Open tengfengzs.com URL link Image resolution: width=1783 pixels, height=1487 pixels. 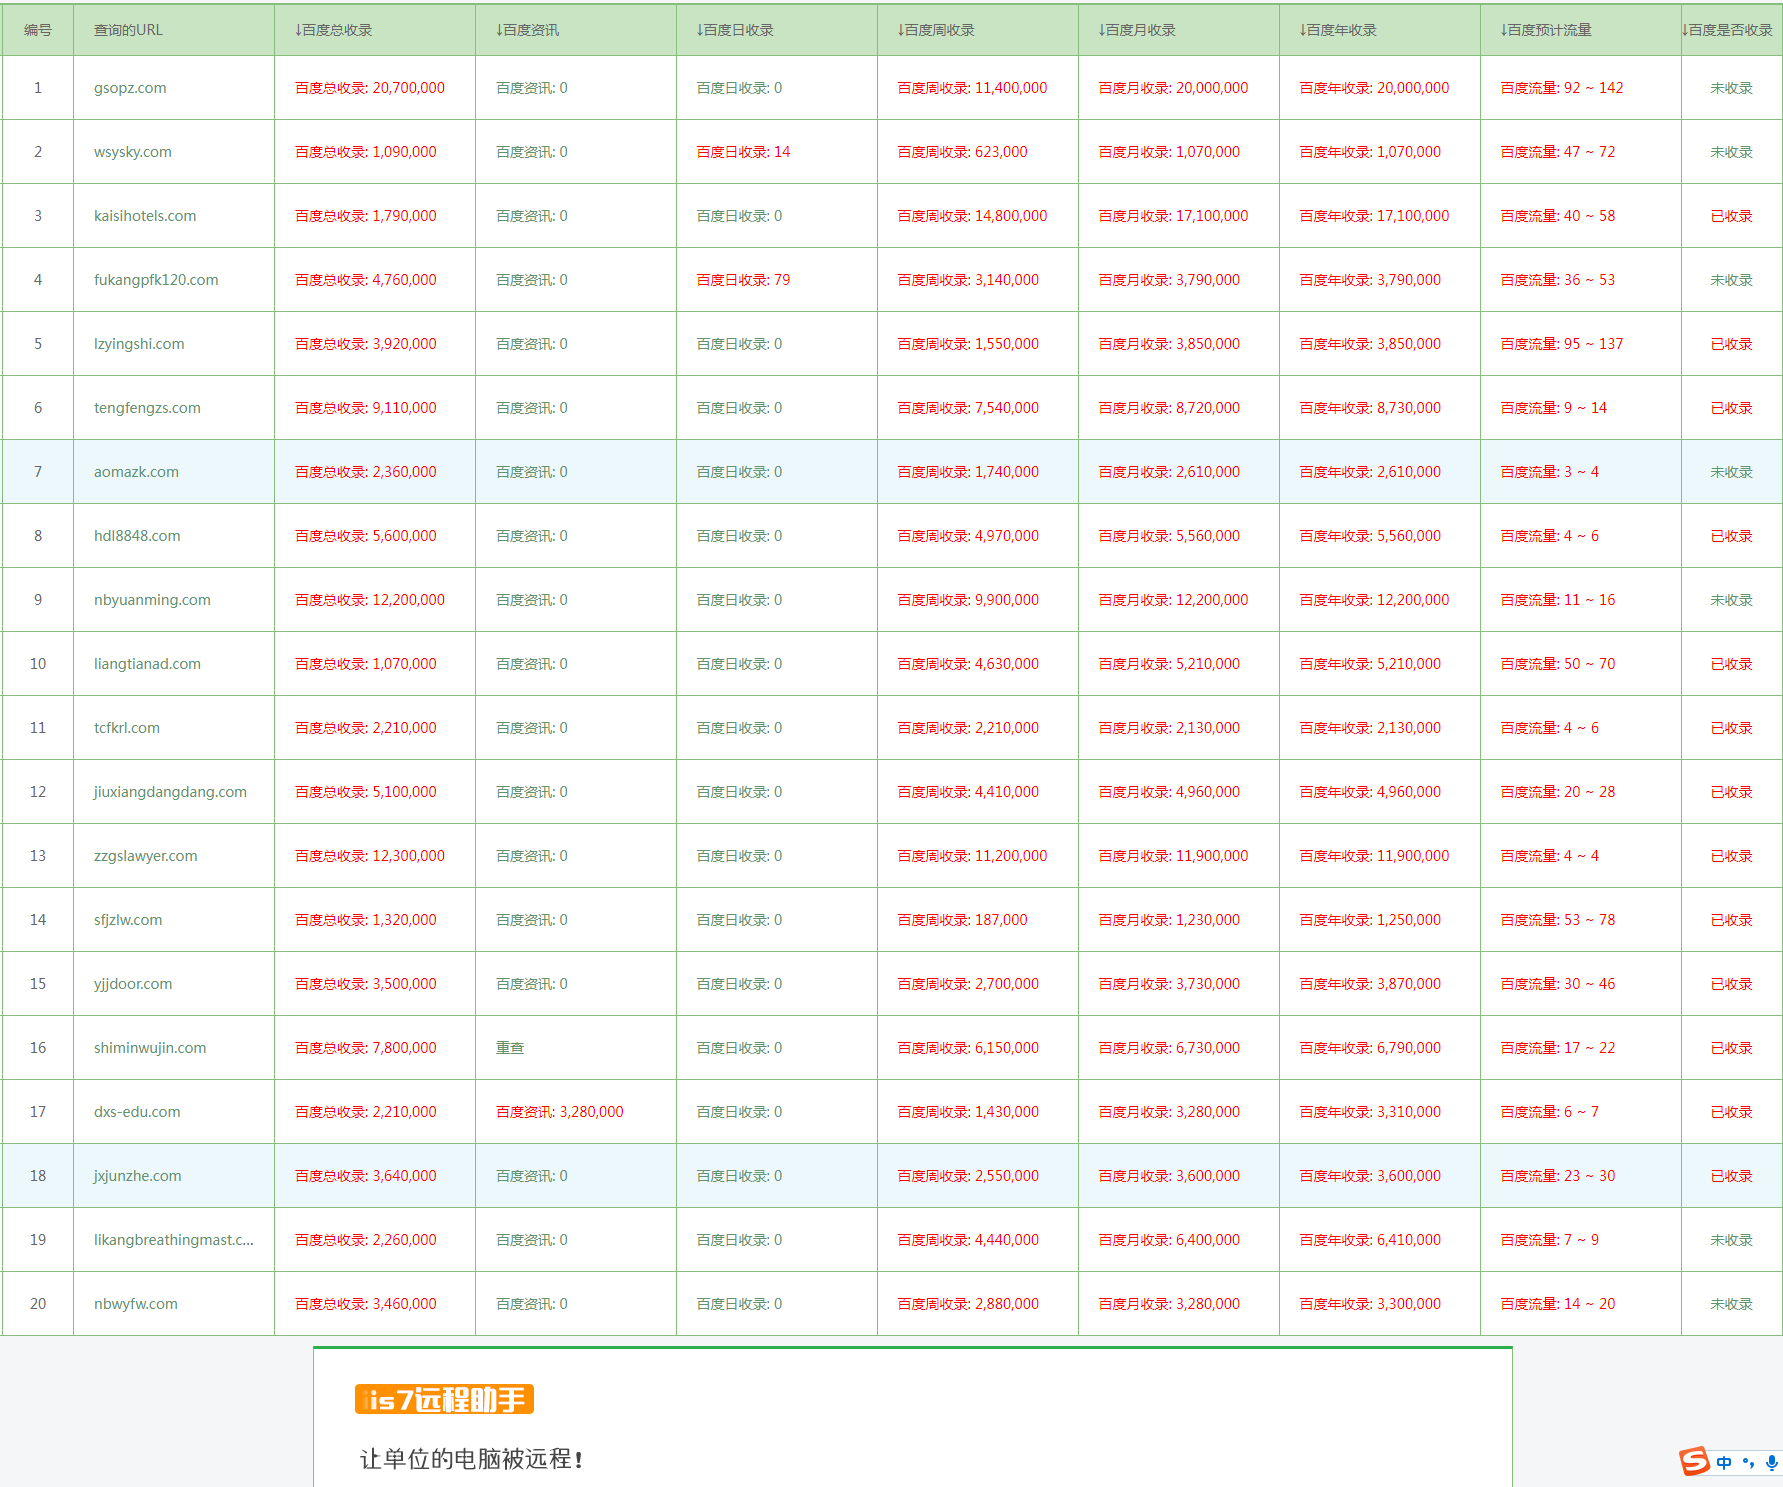pyautogui.click(x=147, y=408)
